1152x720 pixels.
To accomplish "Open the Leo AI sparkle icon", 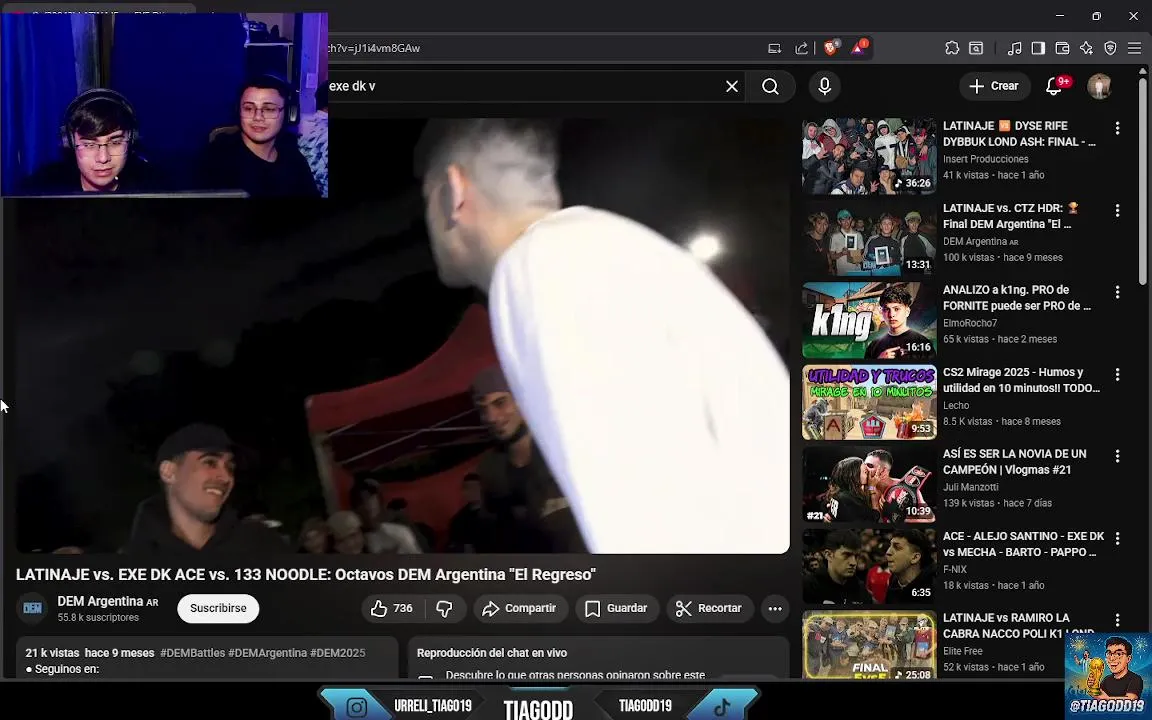I will click(1086, 48).
